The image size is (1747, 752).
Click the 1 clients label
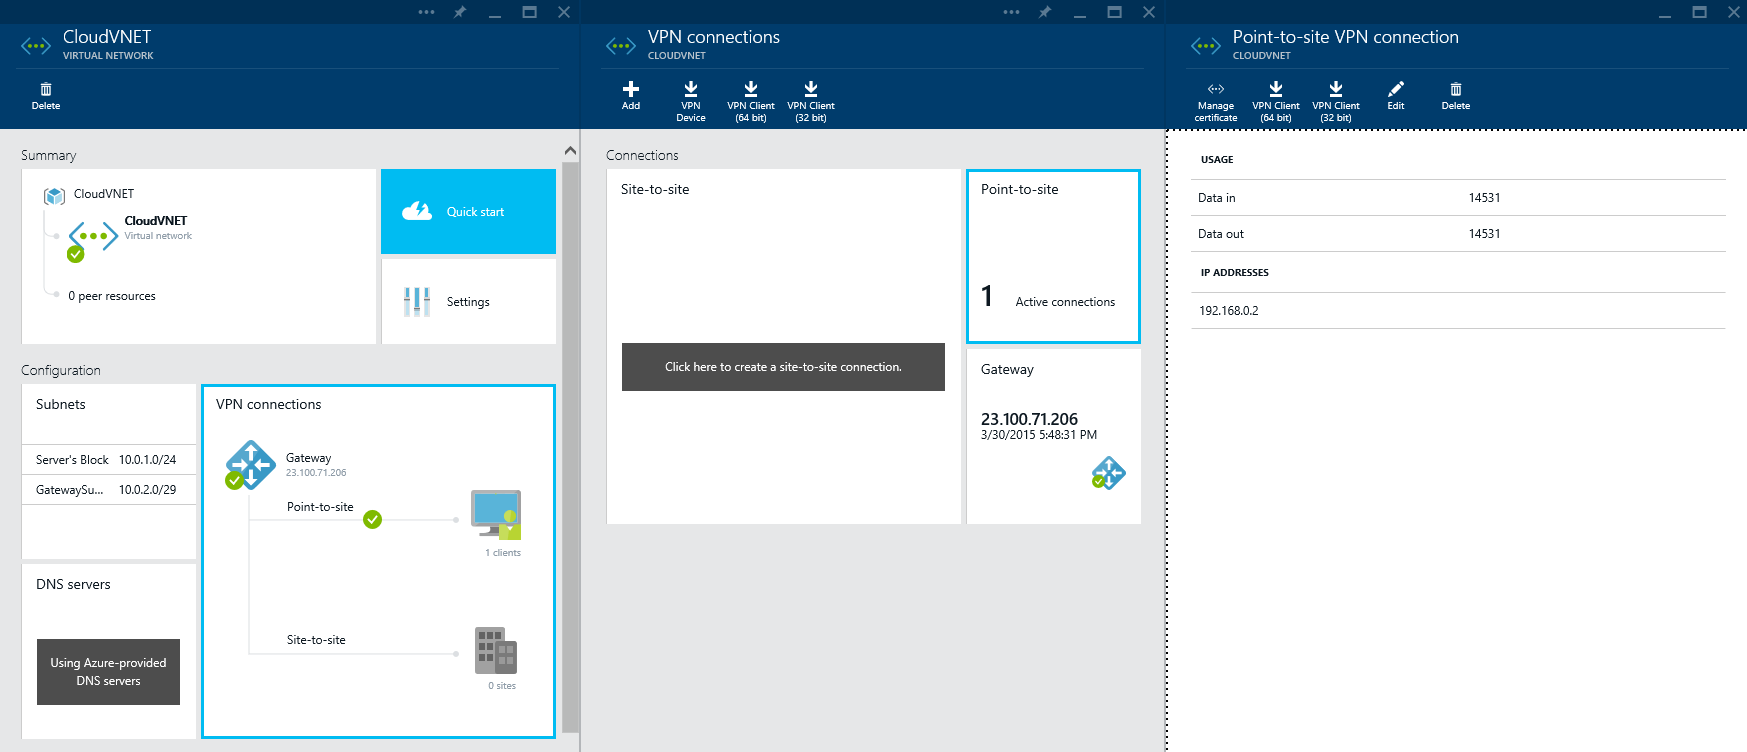[x=503, y=553]
